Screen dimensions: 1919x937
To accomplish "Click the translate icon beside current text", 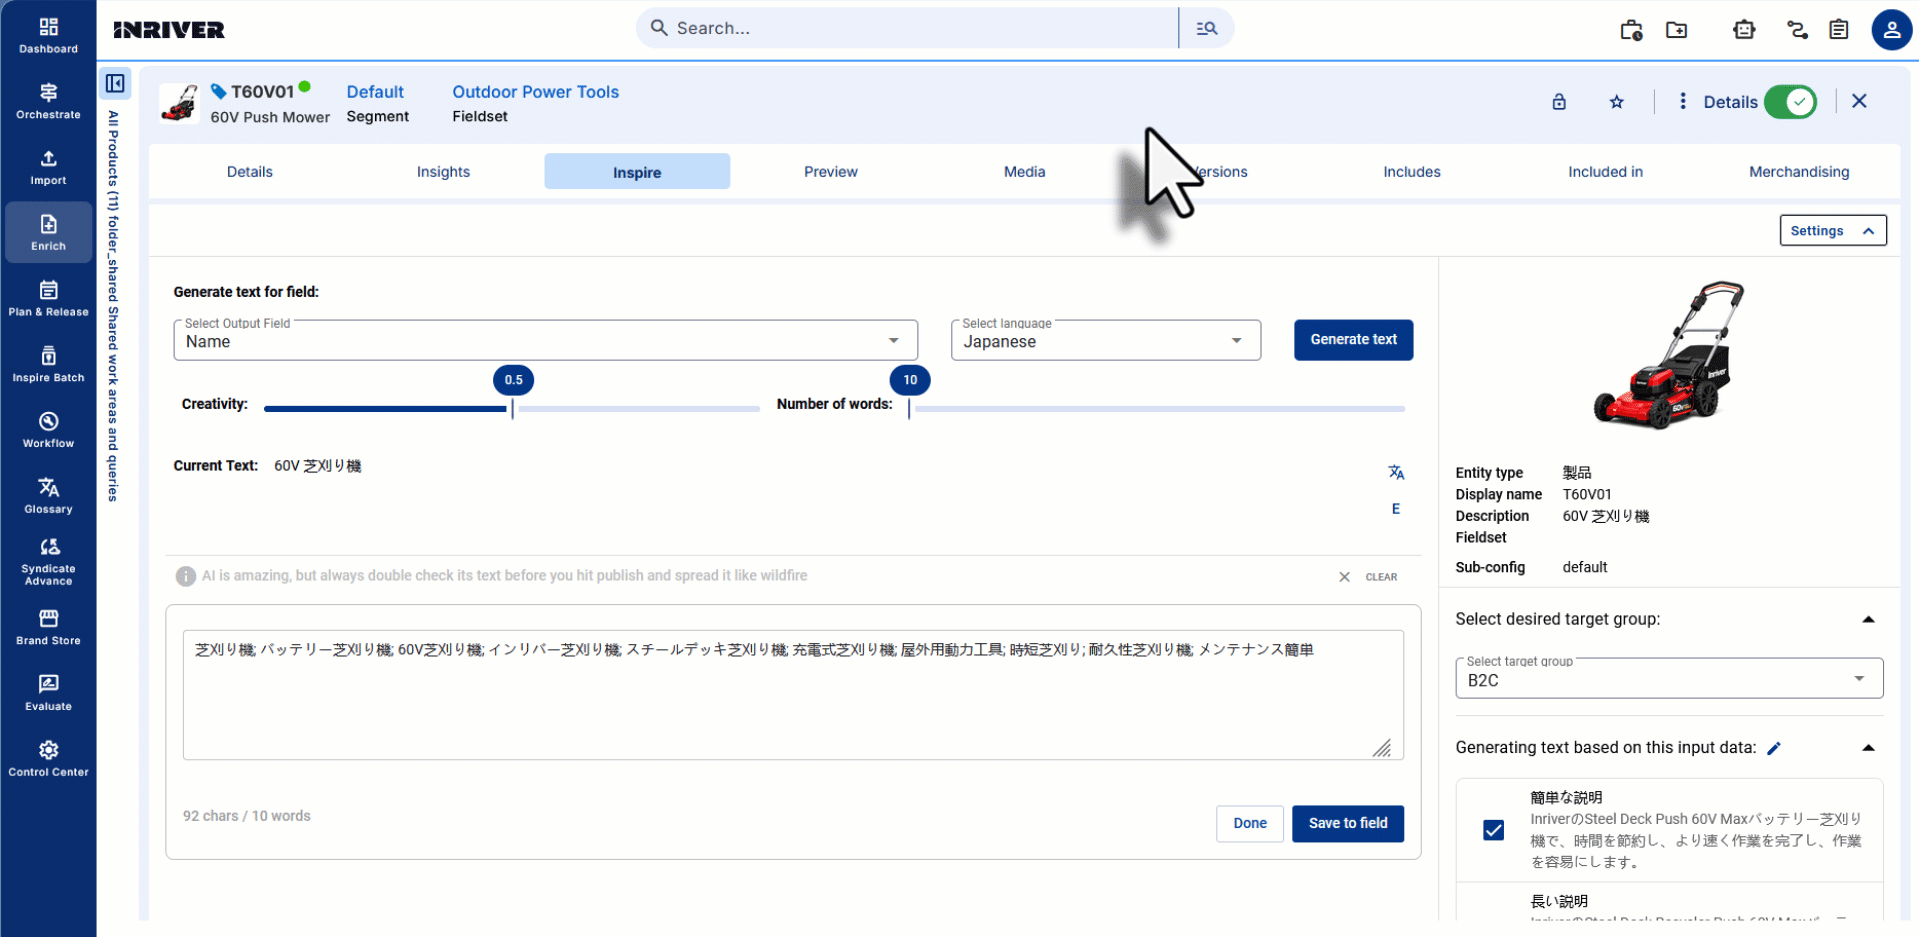I will [1396, 472].
